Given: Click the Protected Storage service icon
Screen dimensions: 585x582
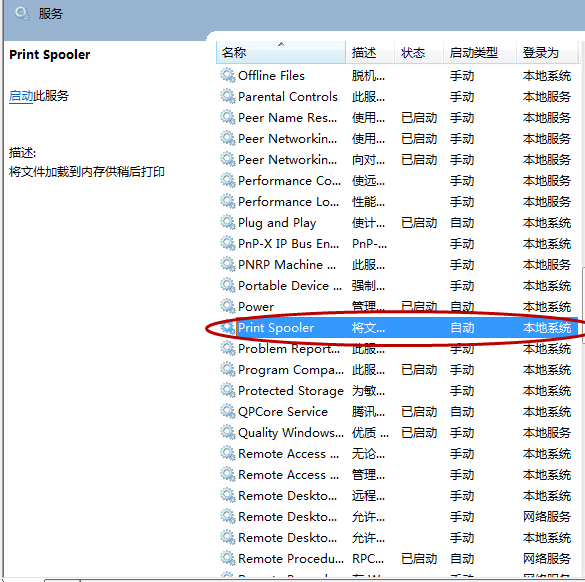Looking at the screenshot, I should coord(228,391).
